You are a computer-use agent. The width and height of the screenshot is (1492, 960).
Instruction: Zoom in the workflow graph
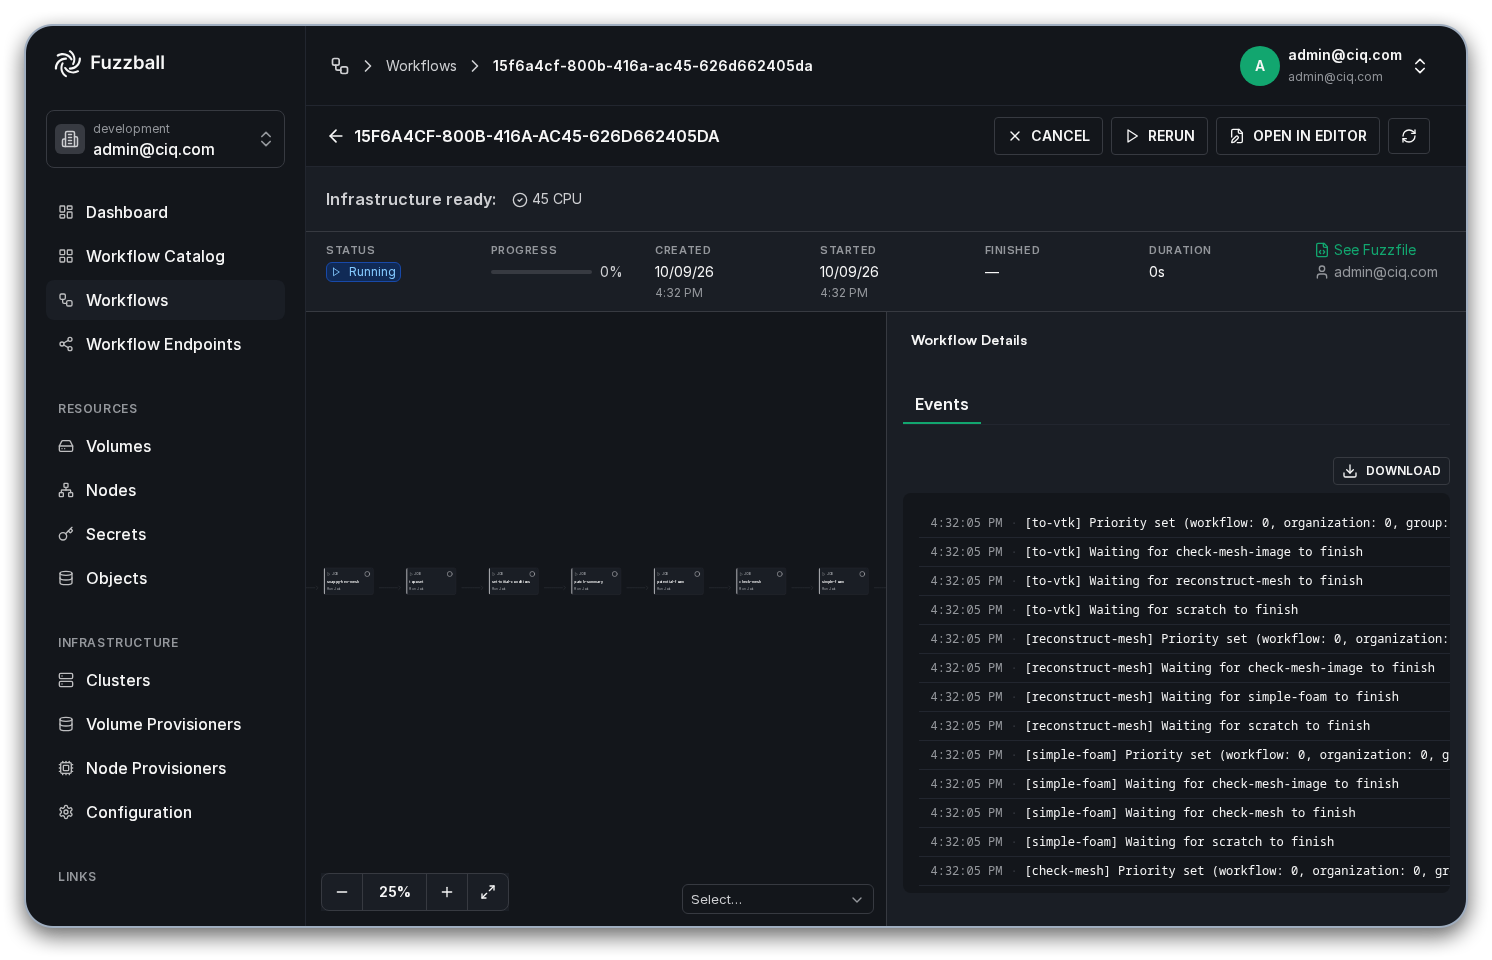447,892
